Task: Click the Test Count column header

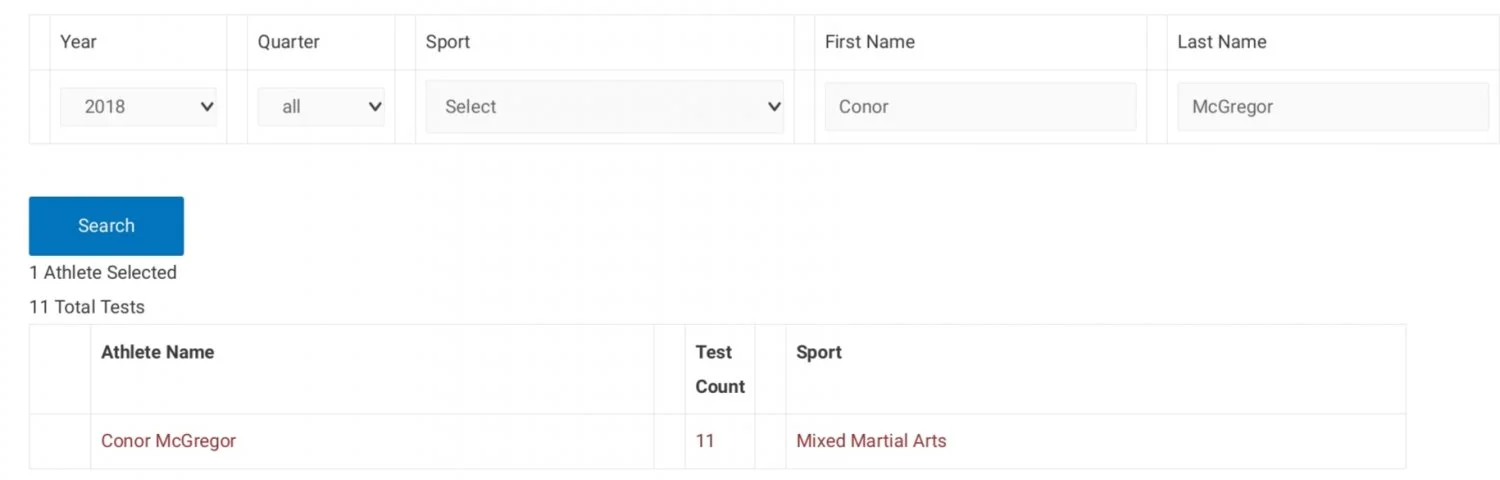Action: [x=719, y=369]
